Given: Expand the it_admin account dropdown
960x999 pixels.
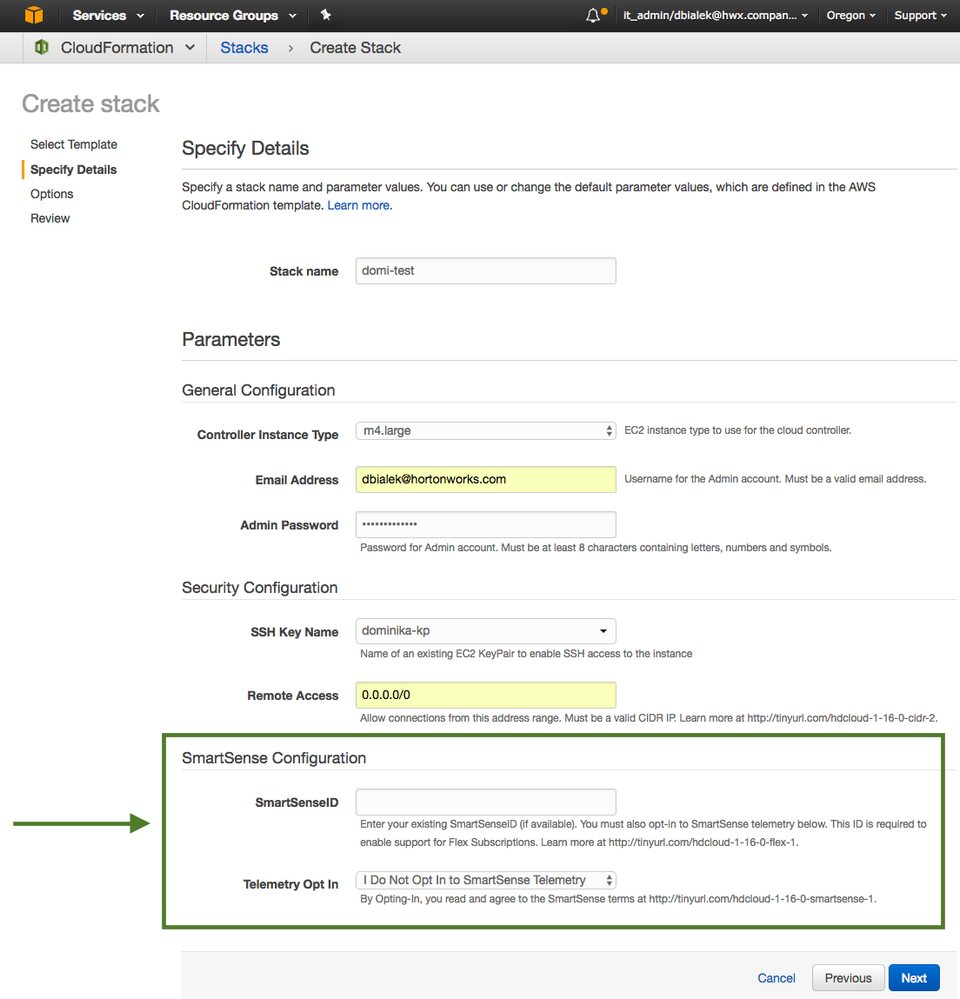Looking at the screenshot, I should 715,15.
